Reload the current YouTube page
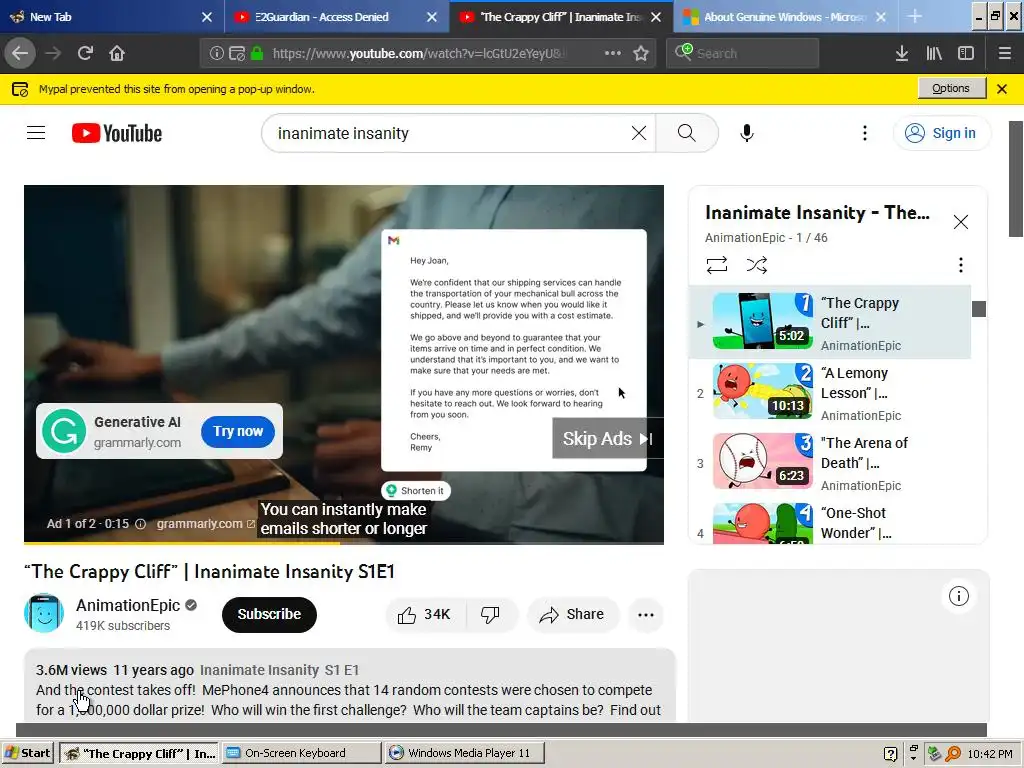Viewport: 1024px width, 768px height. (x=85, y=54)
